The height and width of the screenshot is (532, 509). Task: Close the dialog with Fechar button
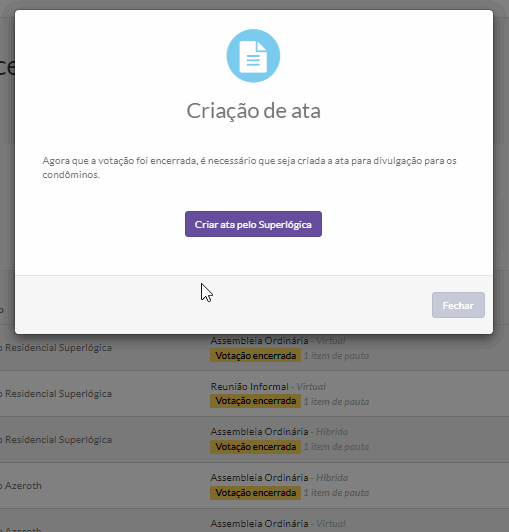(x=458, y=305)
